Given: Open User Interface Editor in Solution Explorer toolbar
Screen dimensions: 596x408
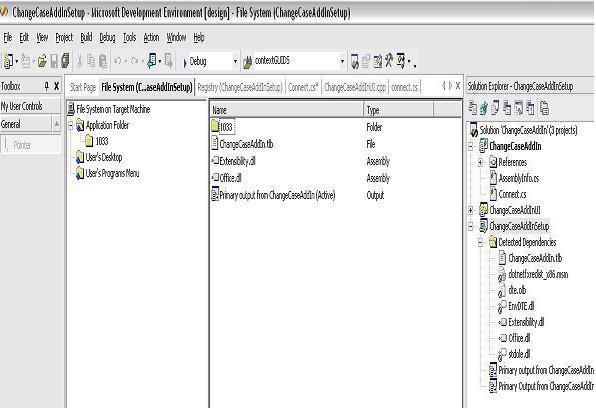Looking at the screenshot, I should coord(507,108).
